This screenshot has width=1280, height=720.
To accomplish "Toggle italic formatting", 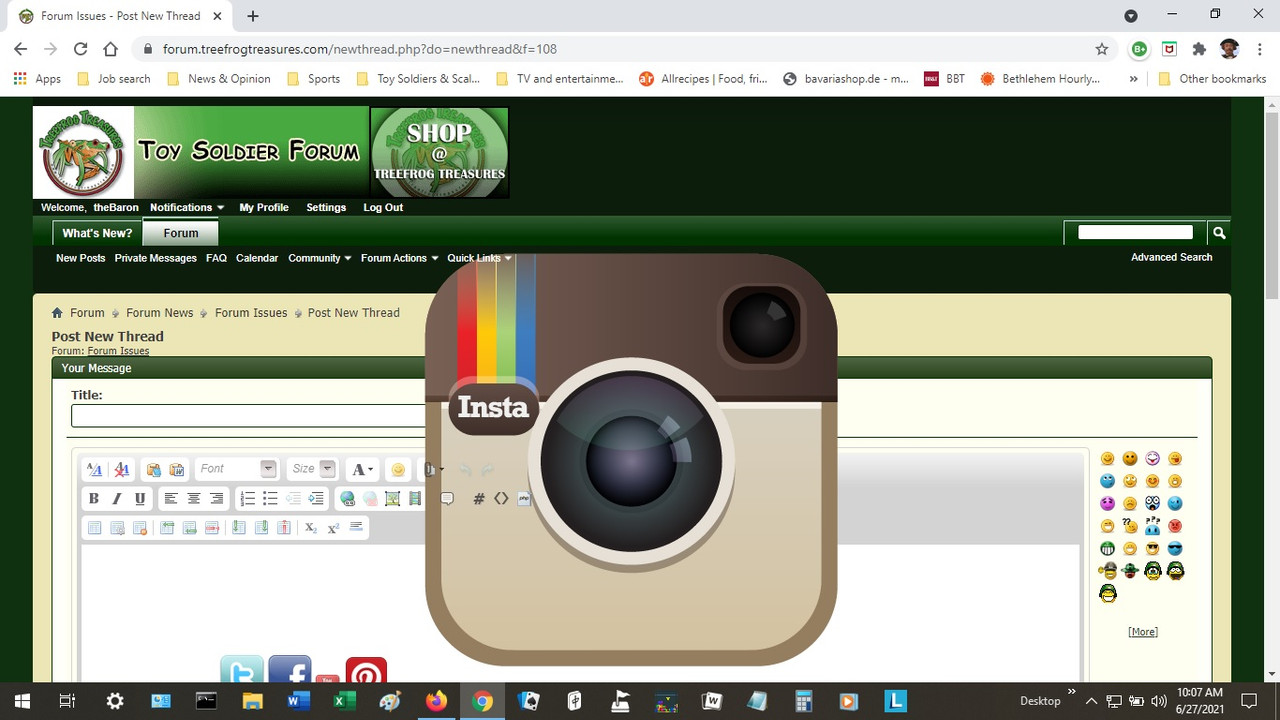I will [117, 498].
